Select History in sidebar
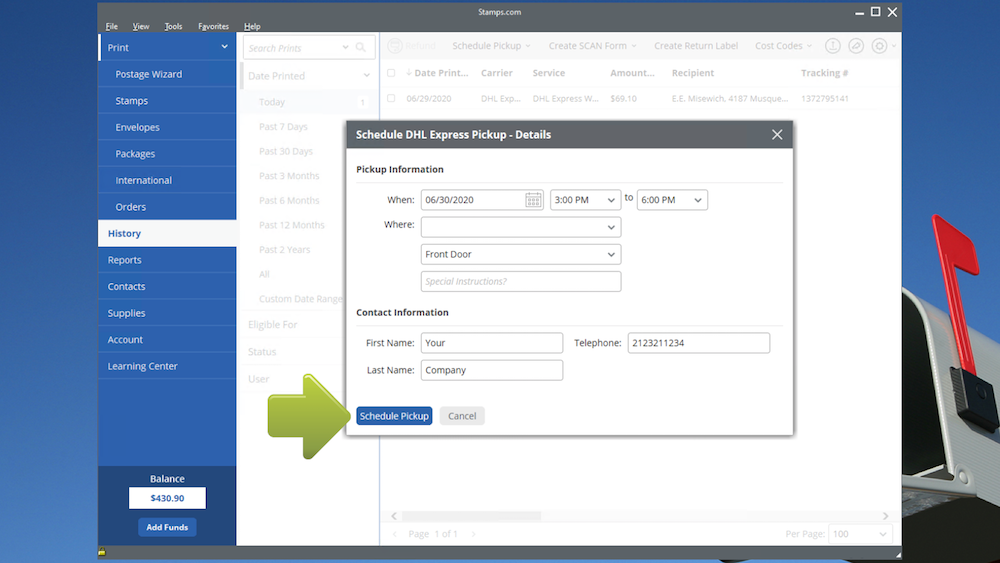 [167, 233]
